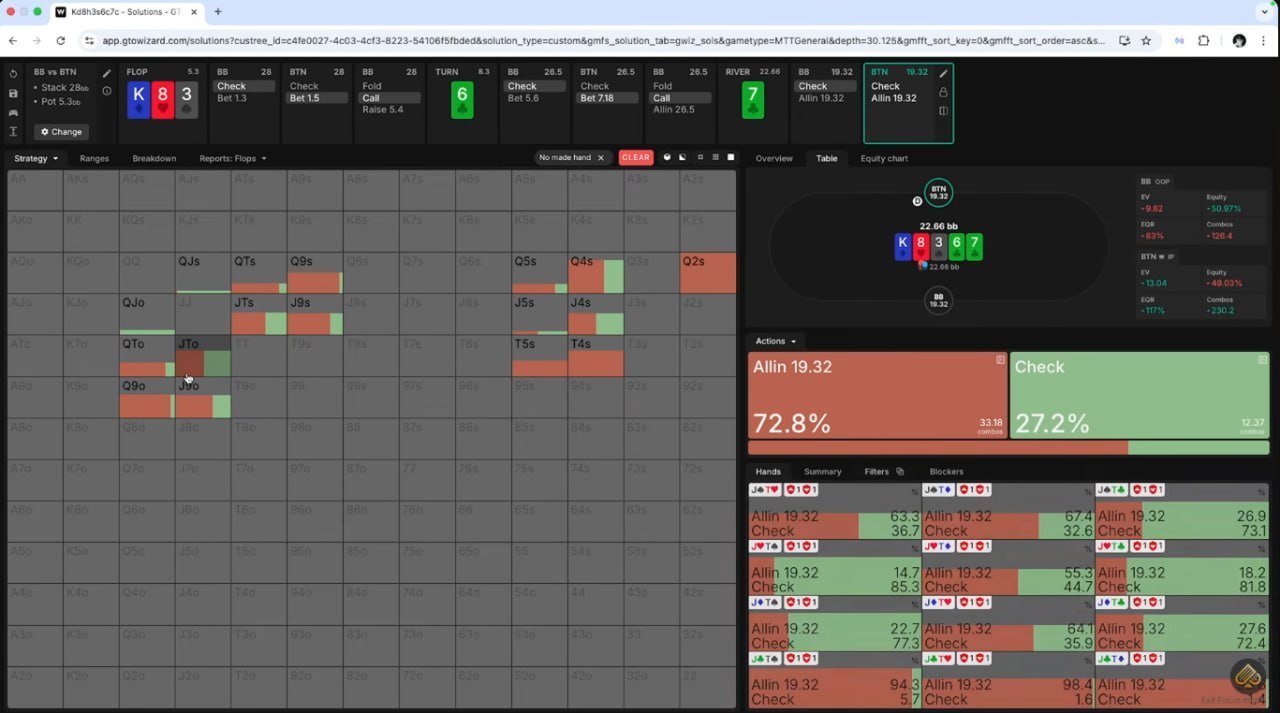Select 'Bet 7.18' in the BTN turn node
The image size is (1280, 713).
(x=608, y=98)
